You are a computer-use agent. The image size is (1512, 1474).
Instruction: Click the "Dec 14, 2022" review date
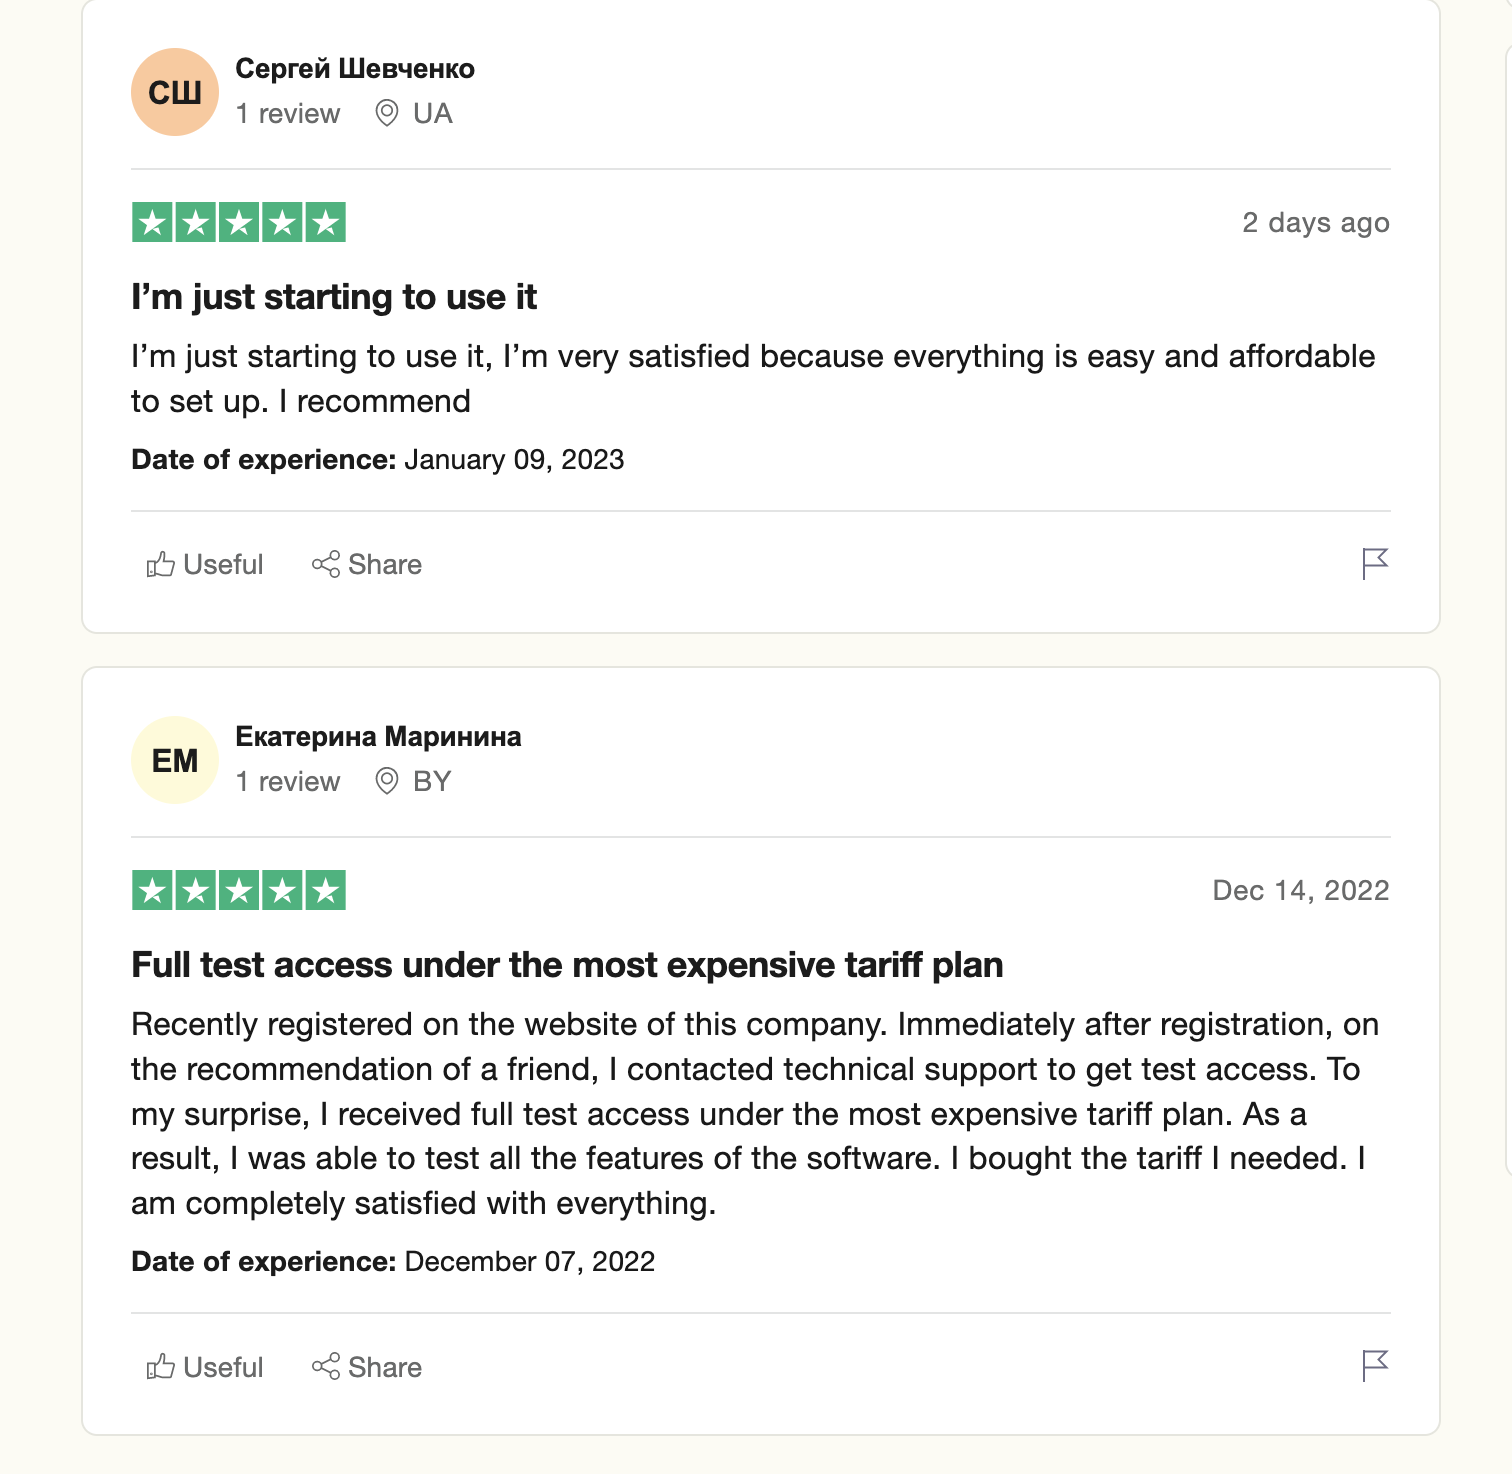[1300, 890]
